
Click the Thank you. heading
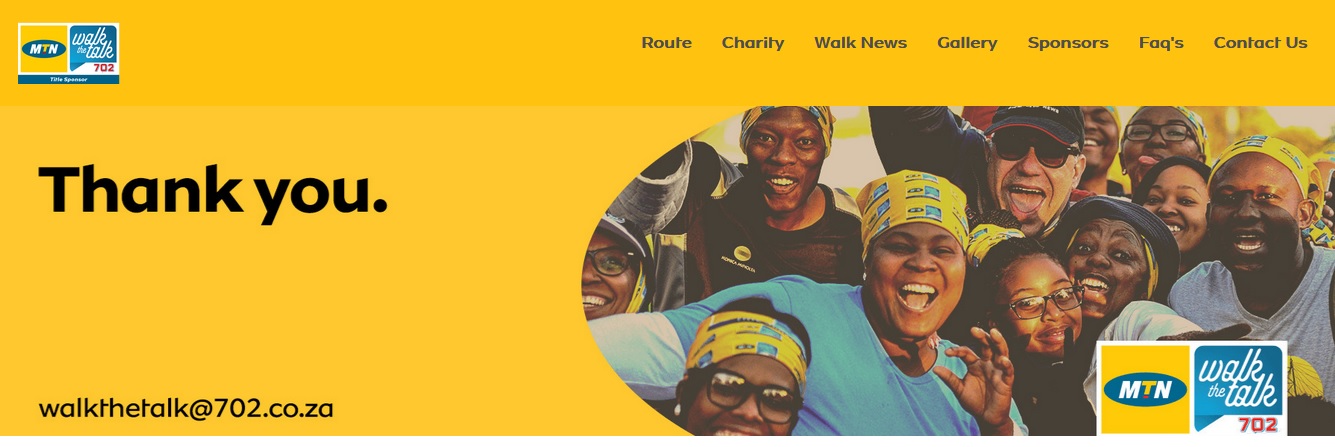point(212,191)
